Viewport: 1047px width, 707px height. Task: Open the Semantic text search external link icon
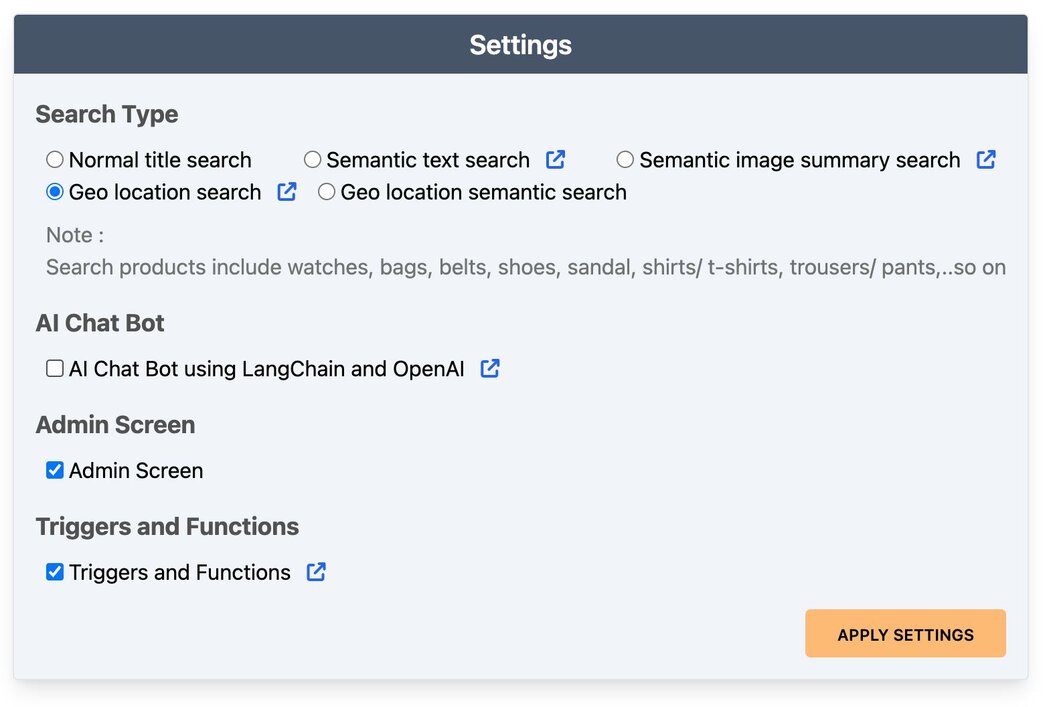coord(556,159)
